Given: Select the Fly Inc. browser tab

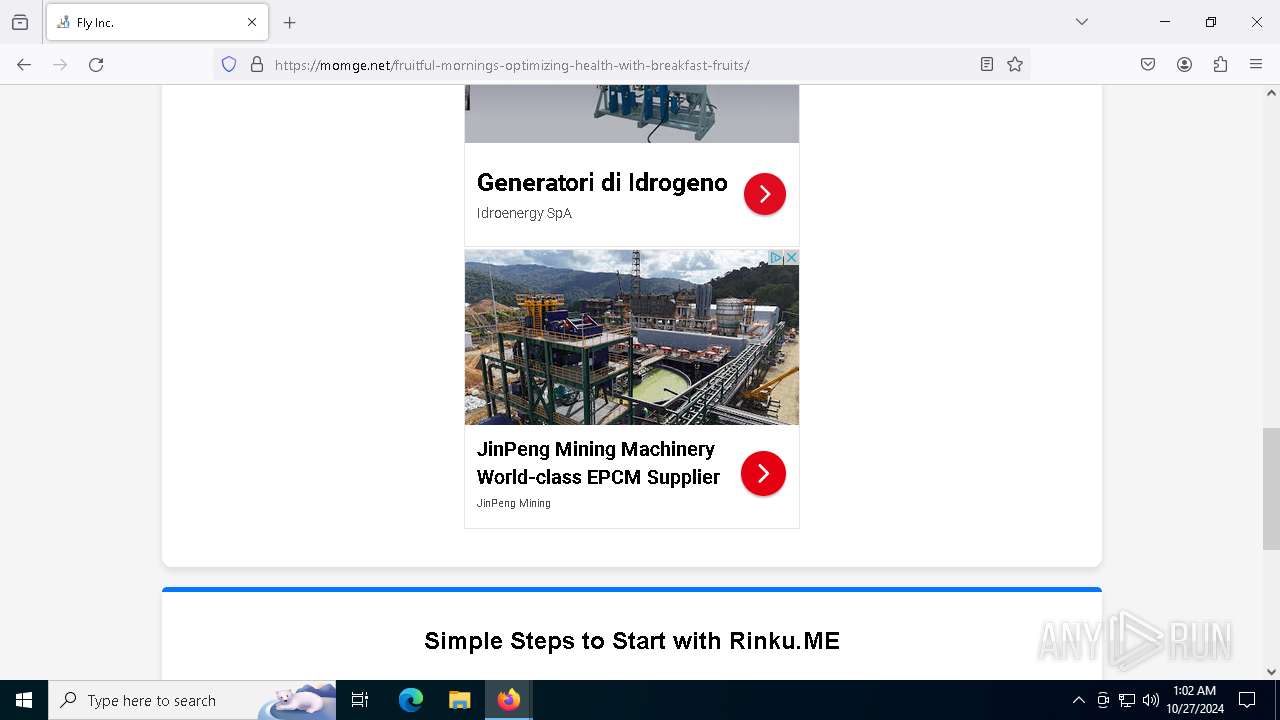Looking at the screenshot, I should click(x=157, y=22).
